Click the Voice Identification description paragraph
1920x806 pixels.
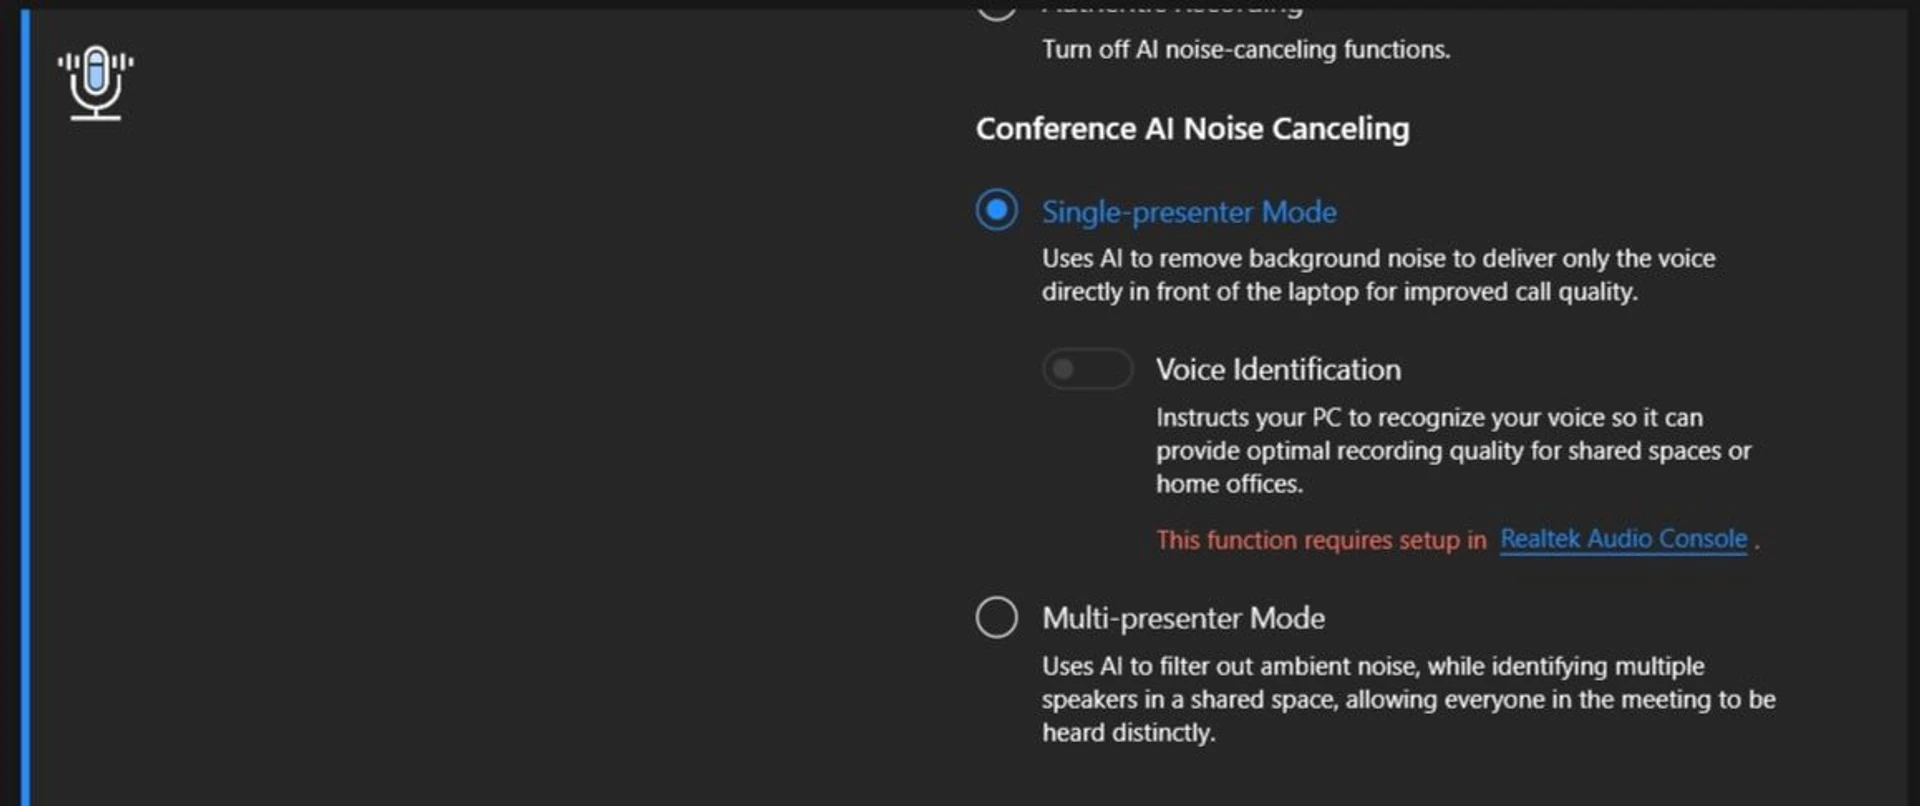point(1453,451)
